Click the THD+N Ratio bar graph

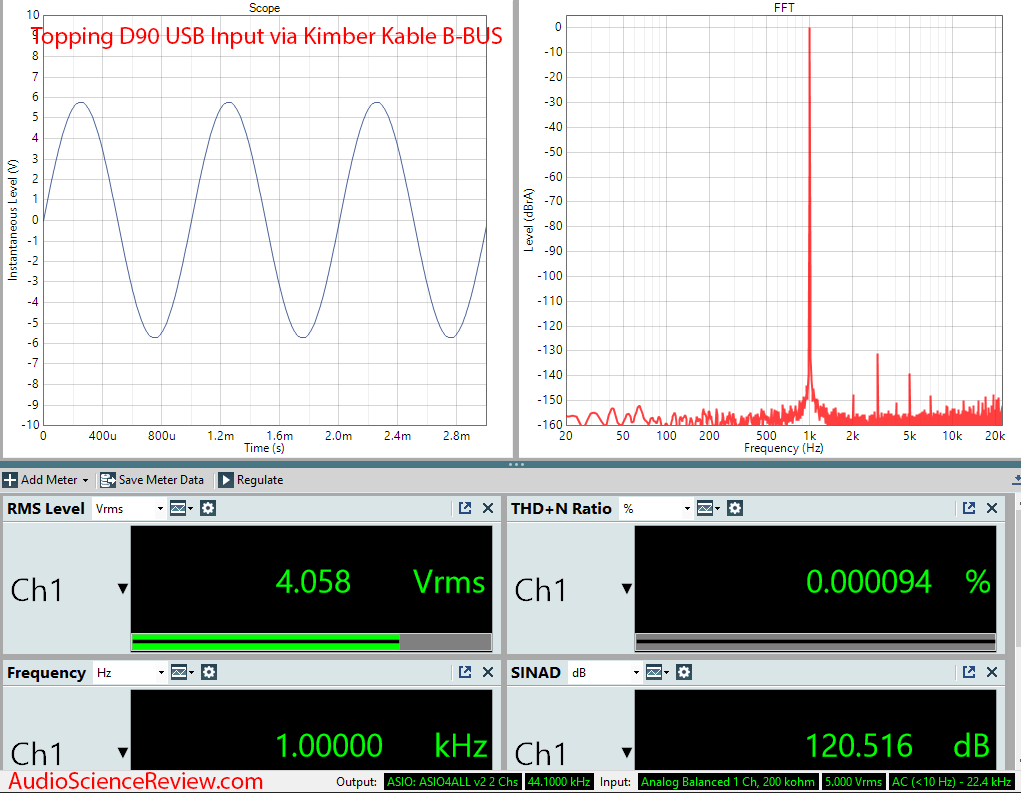point(815,642)
